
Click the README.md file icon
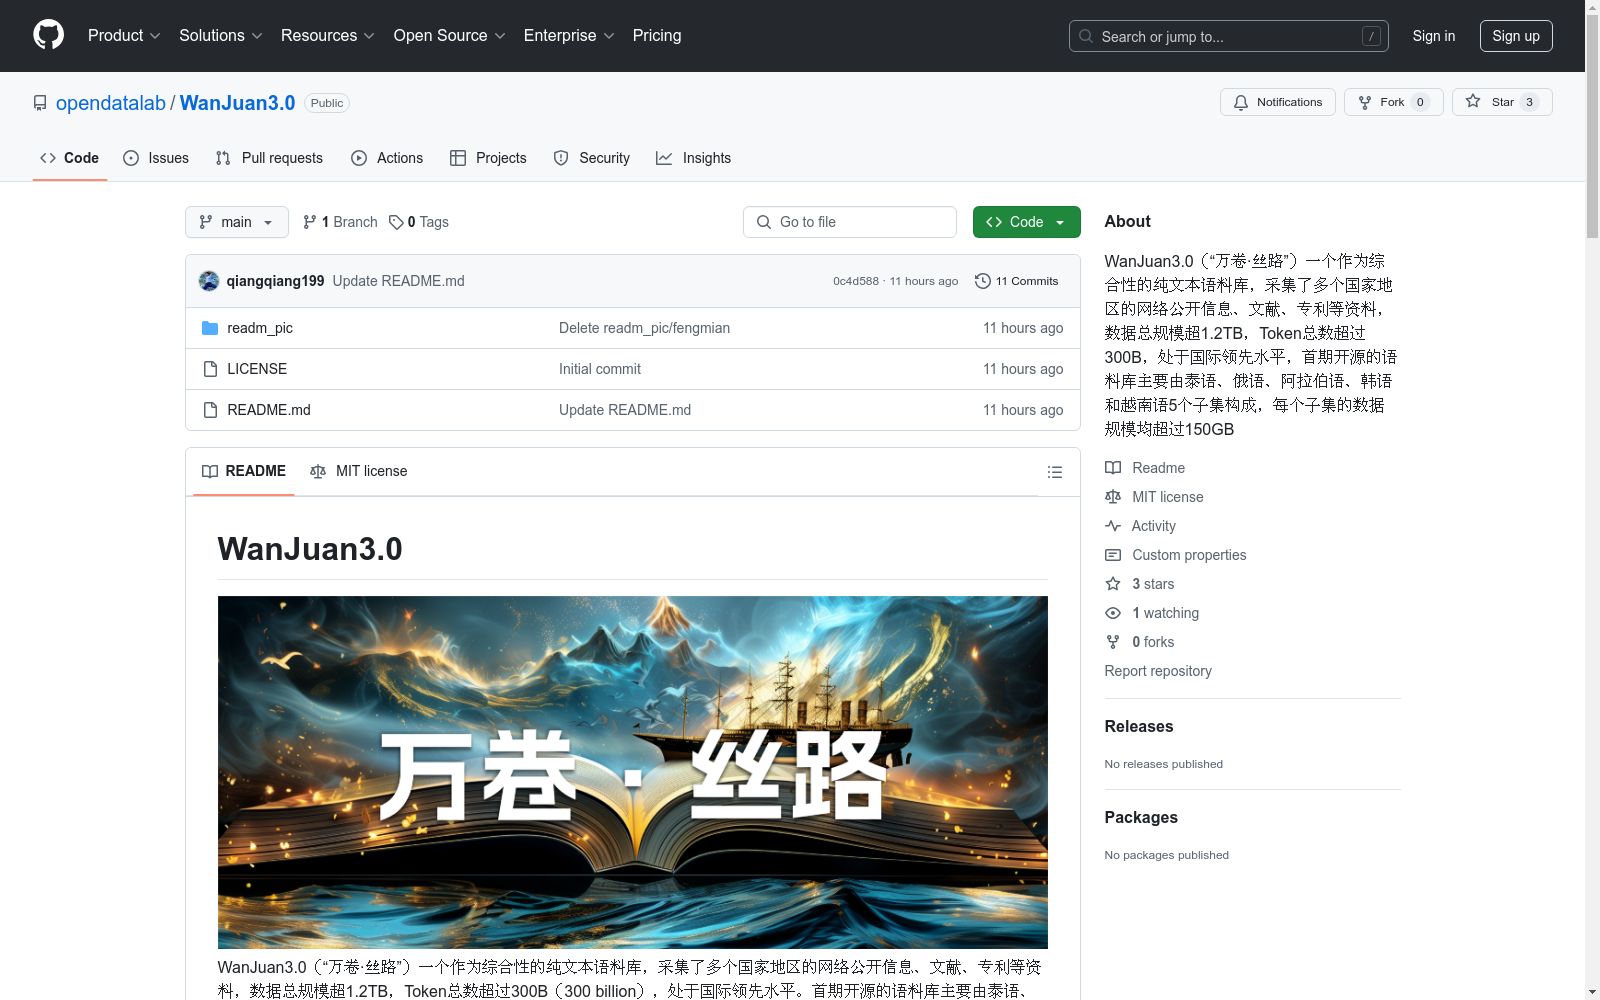coord(210,410)
